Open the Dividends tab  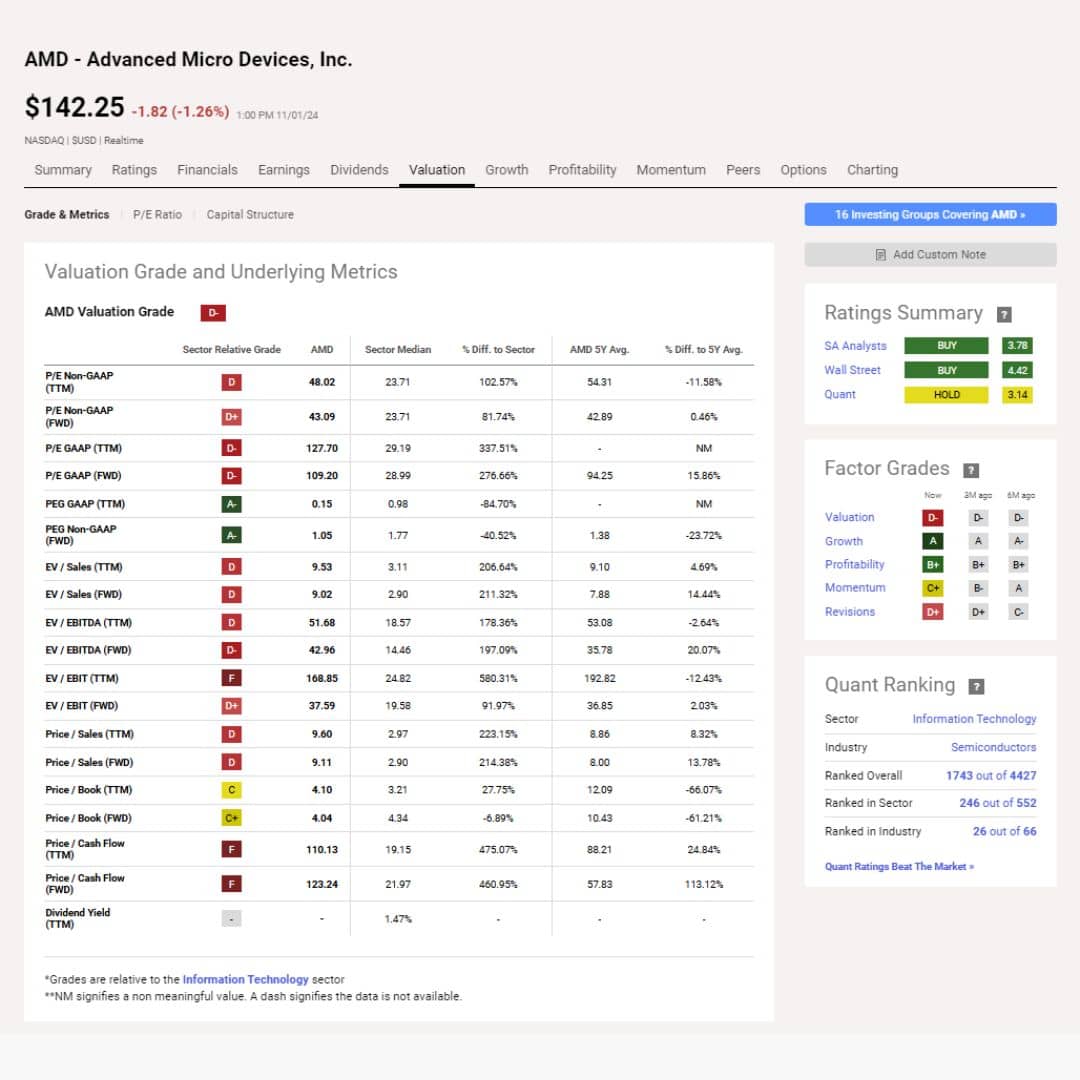(x=359, y=170)
